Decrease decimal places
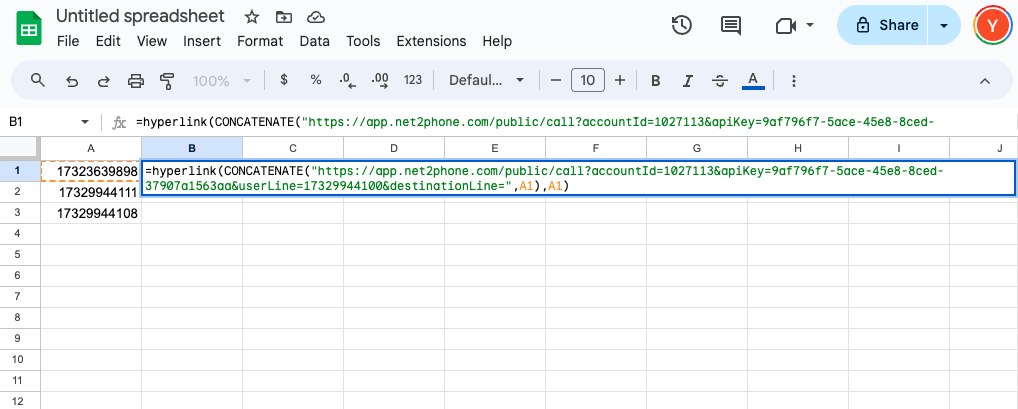The height and width of the screenshot is (409, 1018). pos(348,81)
